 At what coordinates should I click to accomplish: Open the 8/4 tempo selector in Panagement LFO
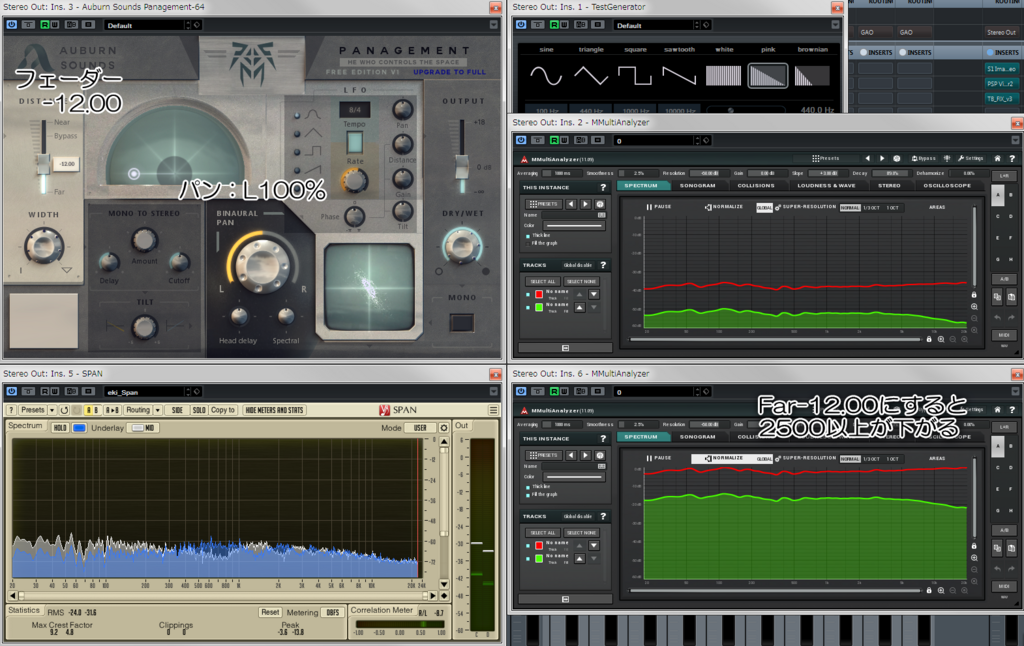(x=355, y=110)
